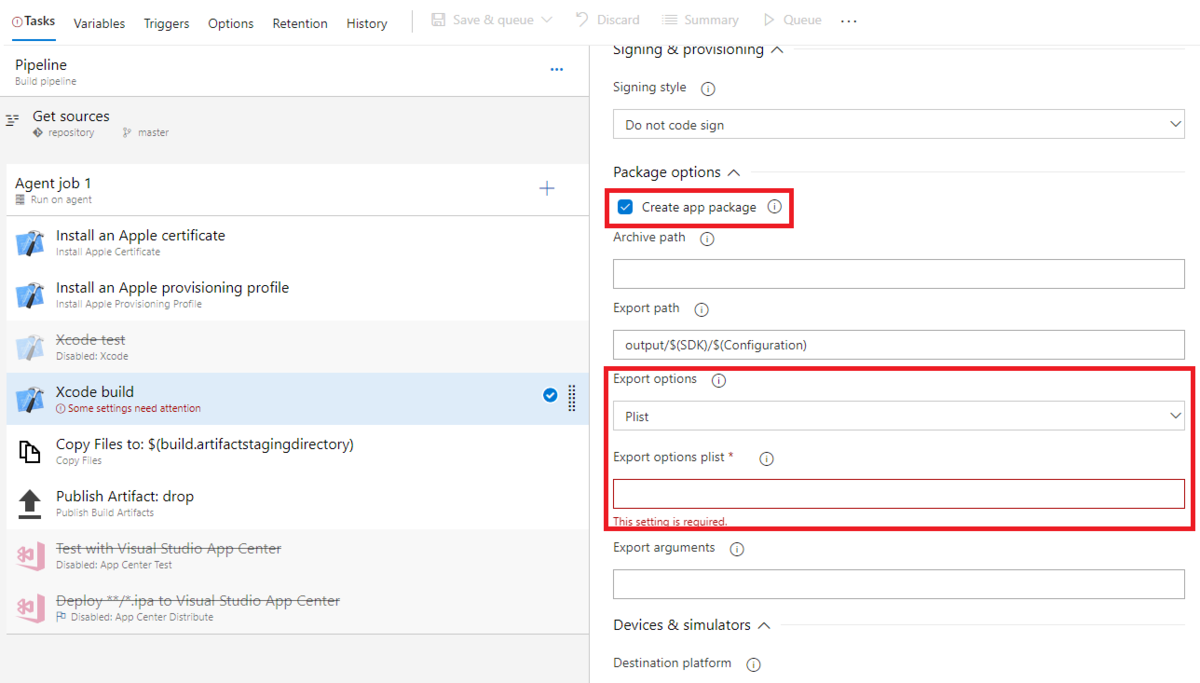
Task: Click info icon next to Create app package
Action: coord(774,207)
